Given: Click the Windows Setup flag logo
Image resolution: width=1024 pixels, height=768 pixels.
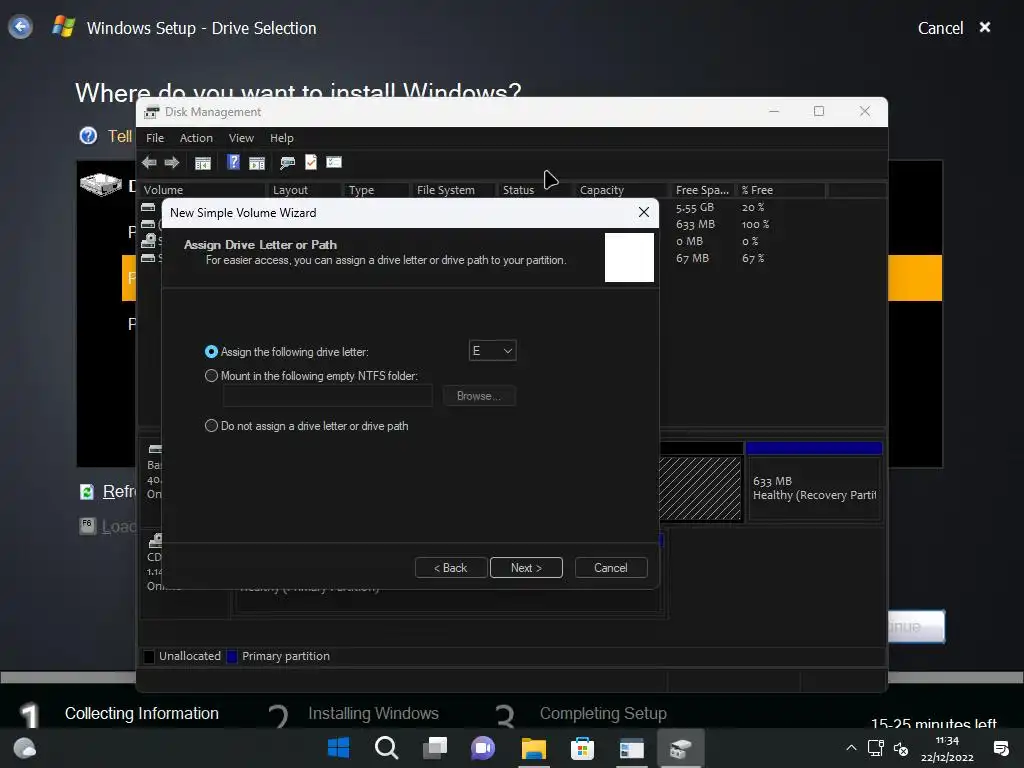Looking at the screenshot, I should point(63,26).
